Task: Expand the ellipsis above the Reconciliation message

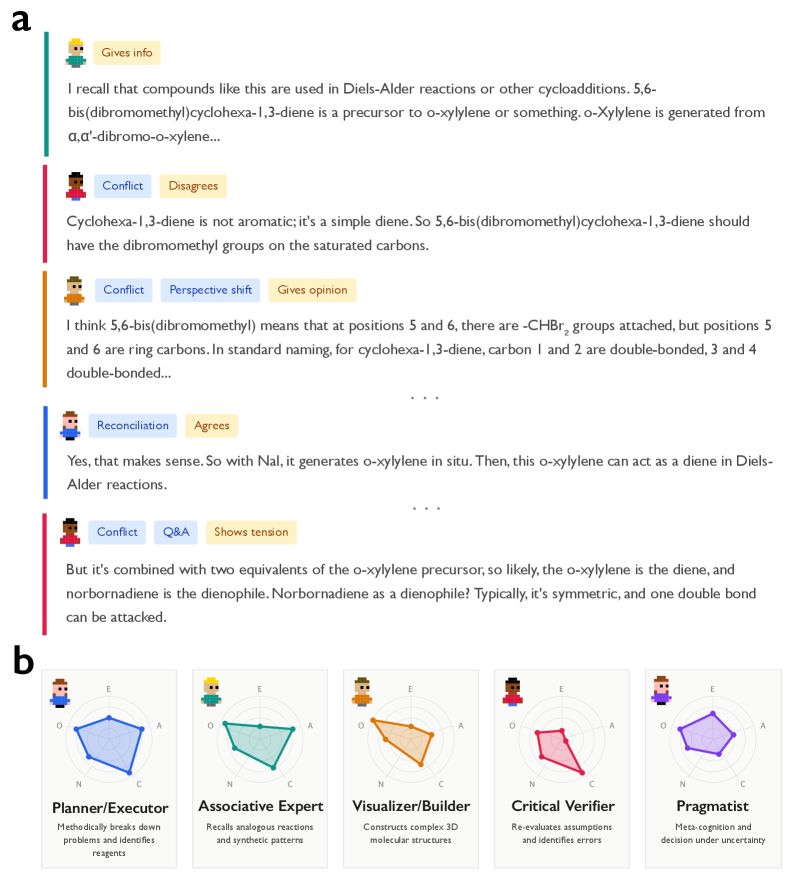Action: click(425, 398)
